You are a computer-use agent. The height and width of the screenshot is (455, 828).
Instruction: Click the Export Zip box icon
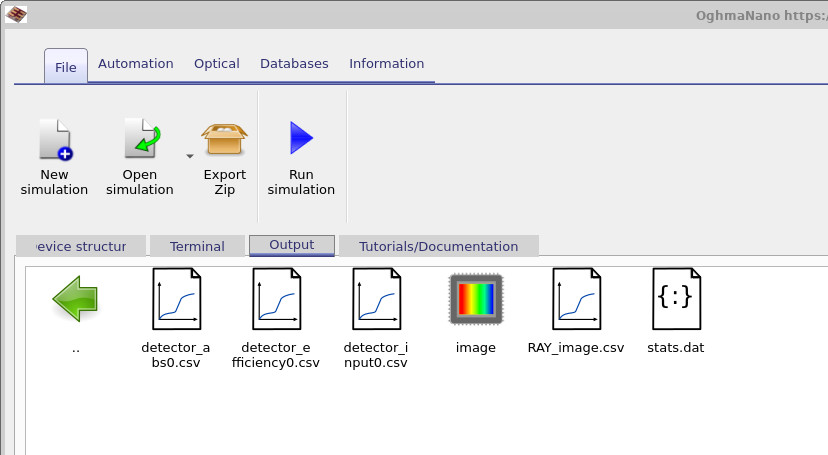pyautogui.click(x=224, y=139)
